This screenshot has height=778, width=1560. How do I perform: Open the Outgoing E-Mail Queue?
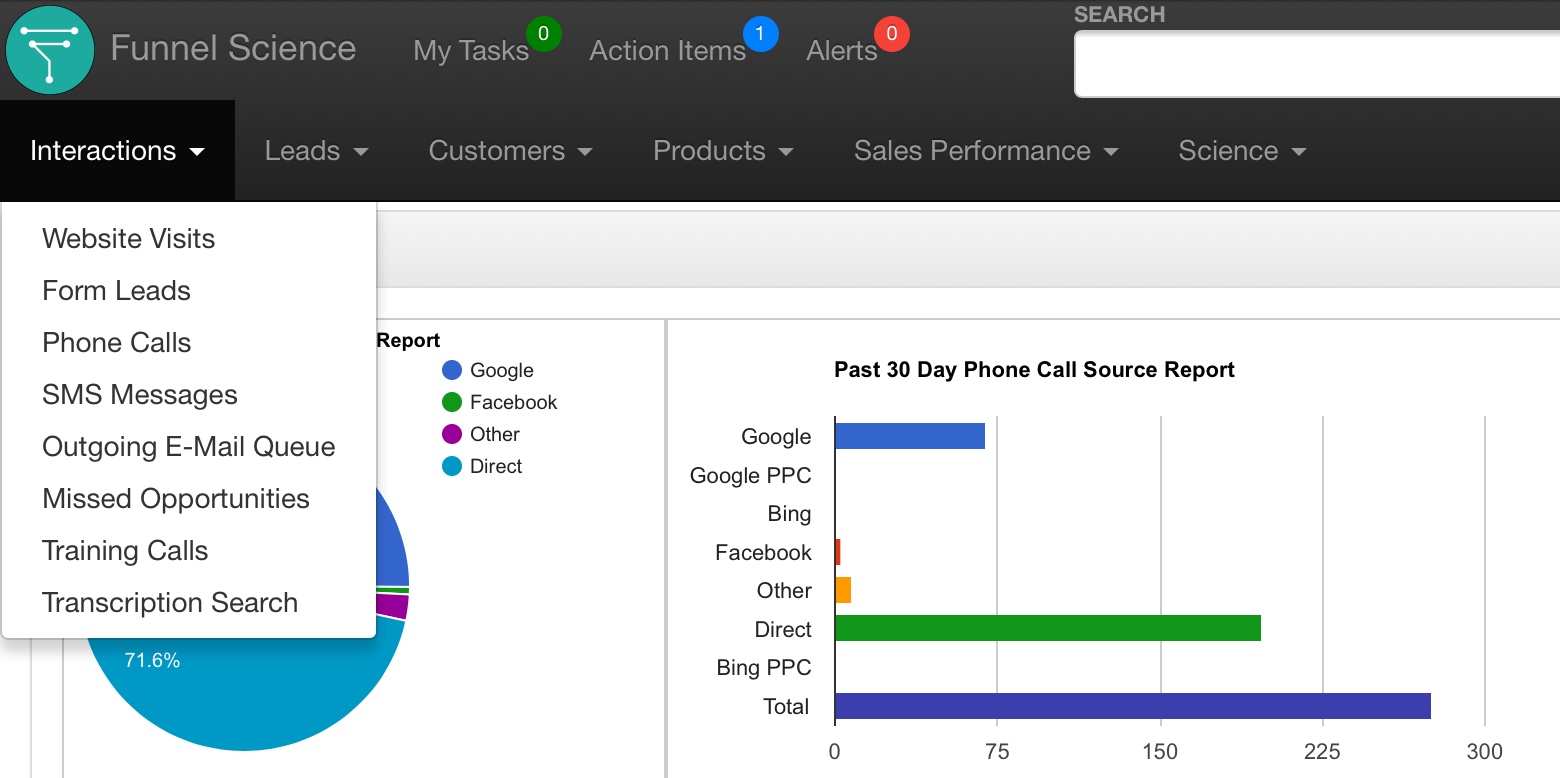189,446
